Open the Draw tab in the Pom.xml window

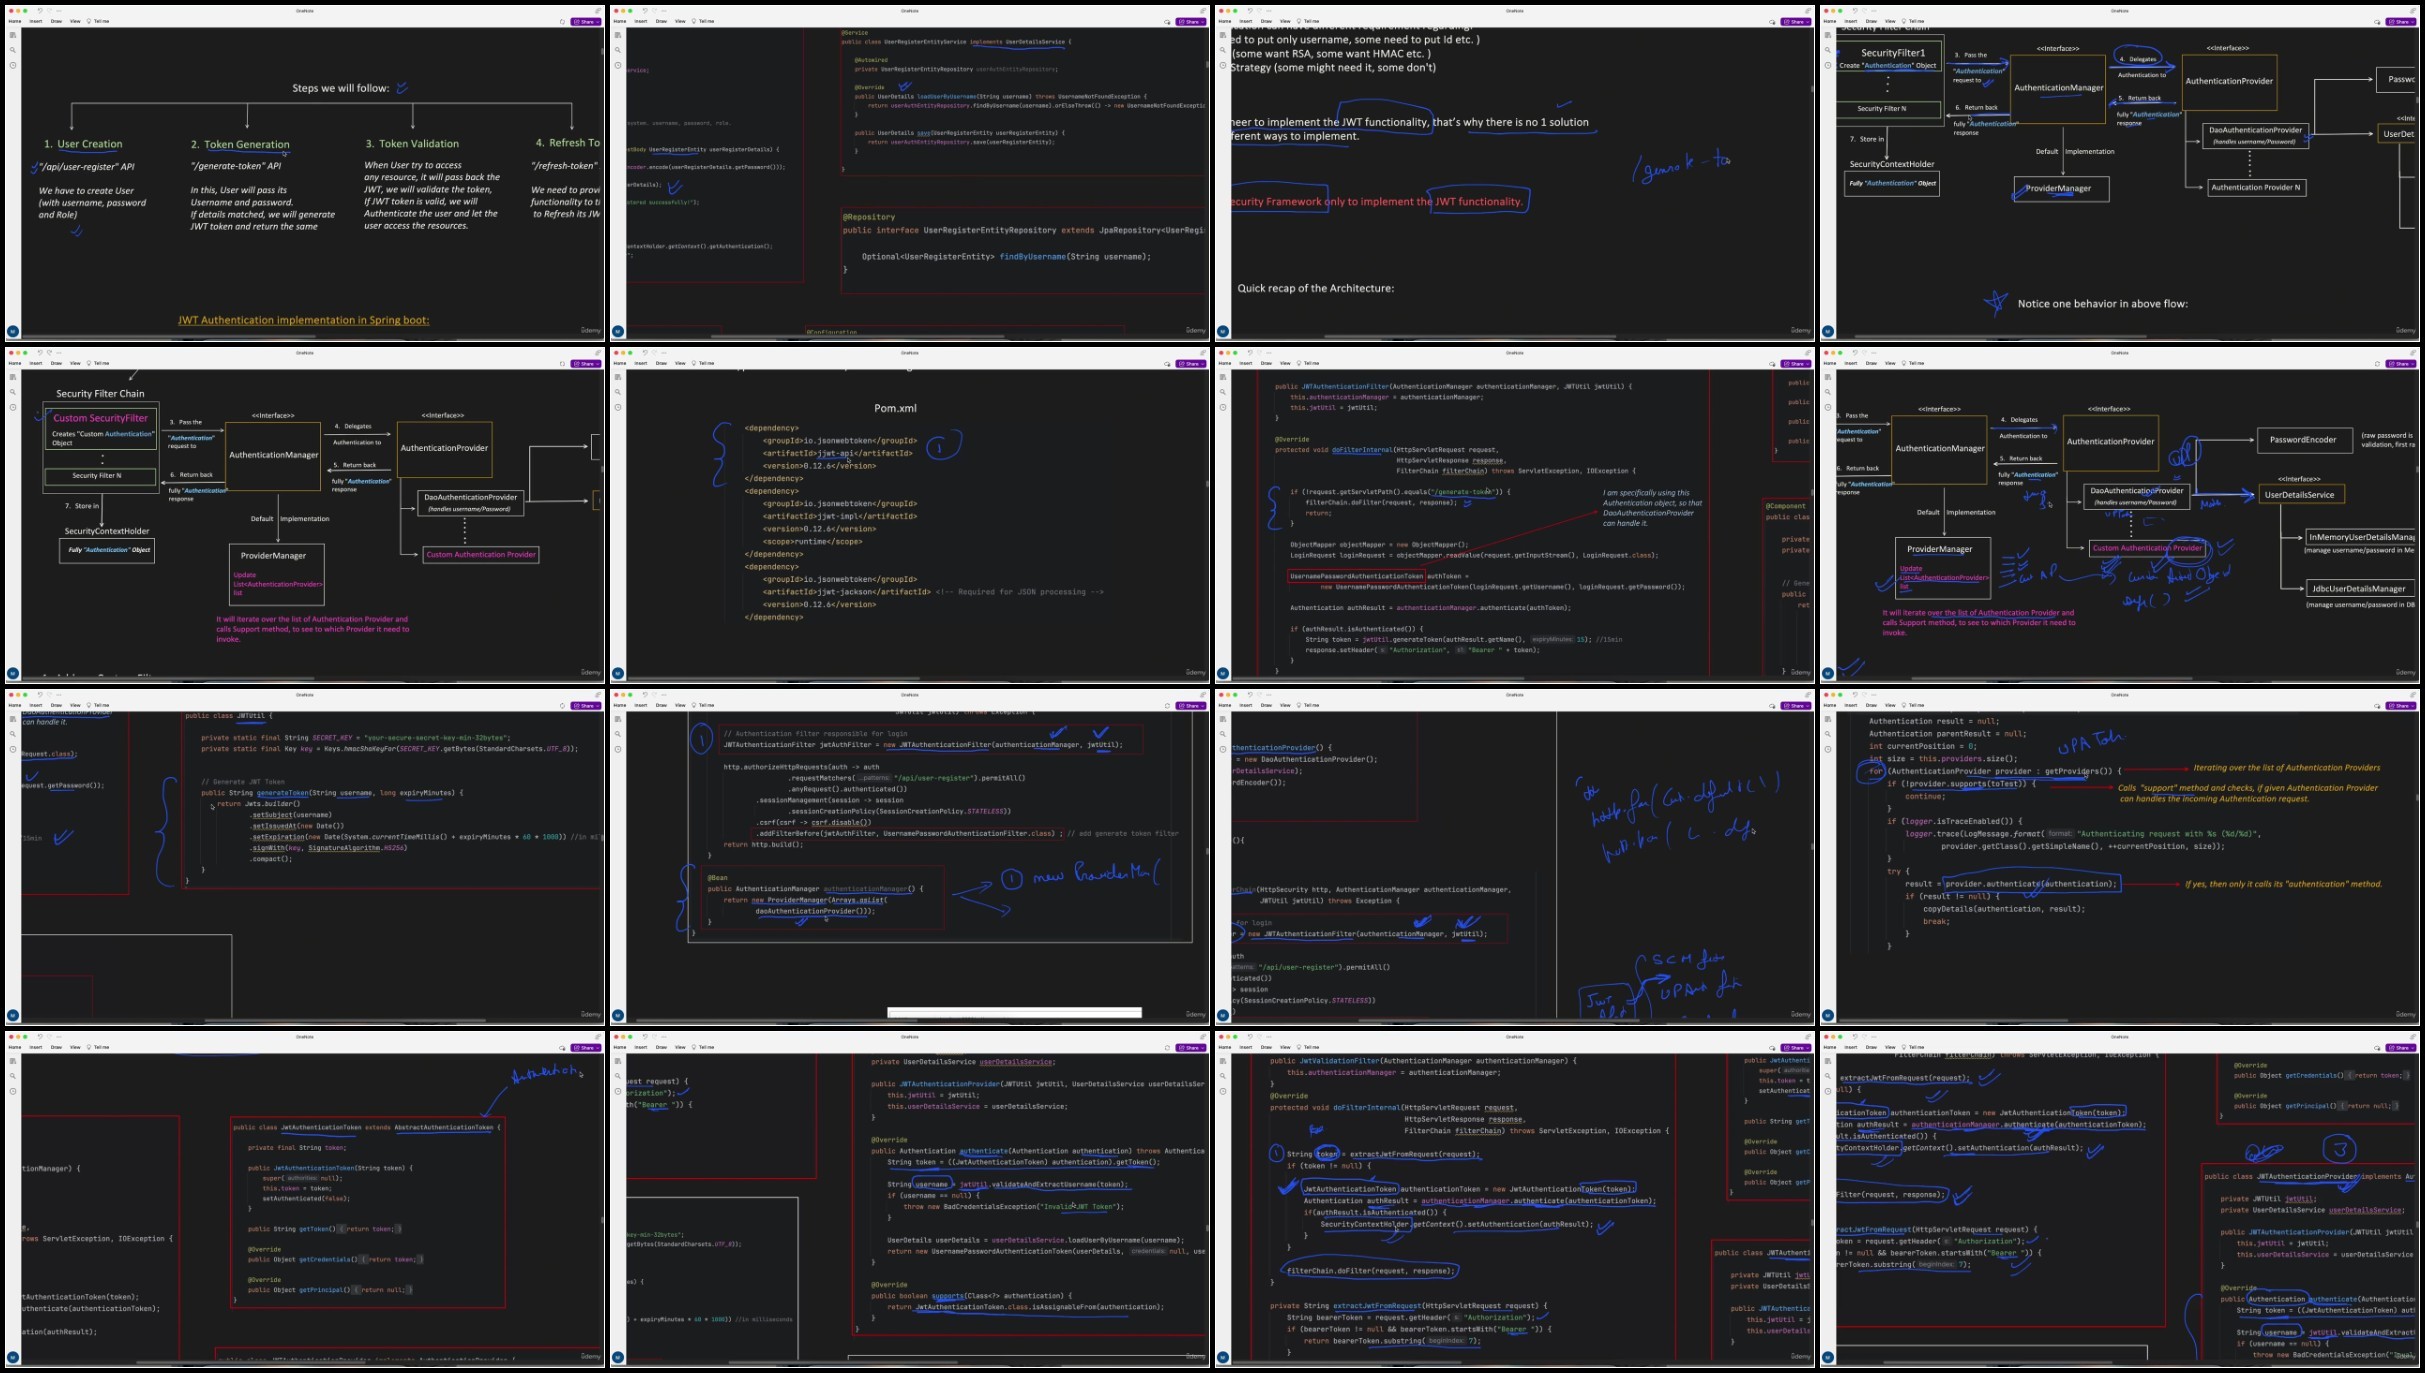(661, 363)
